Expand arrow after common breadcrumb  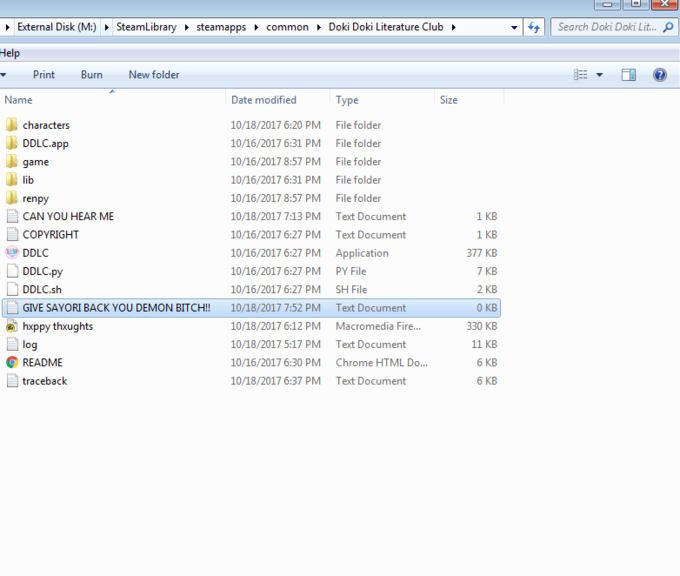click(x=319, y=27)
